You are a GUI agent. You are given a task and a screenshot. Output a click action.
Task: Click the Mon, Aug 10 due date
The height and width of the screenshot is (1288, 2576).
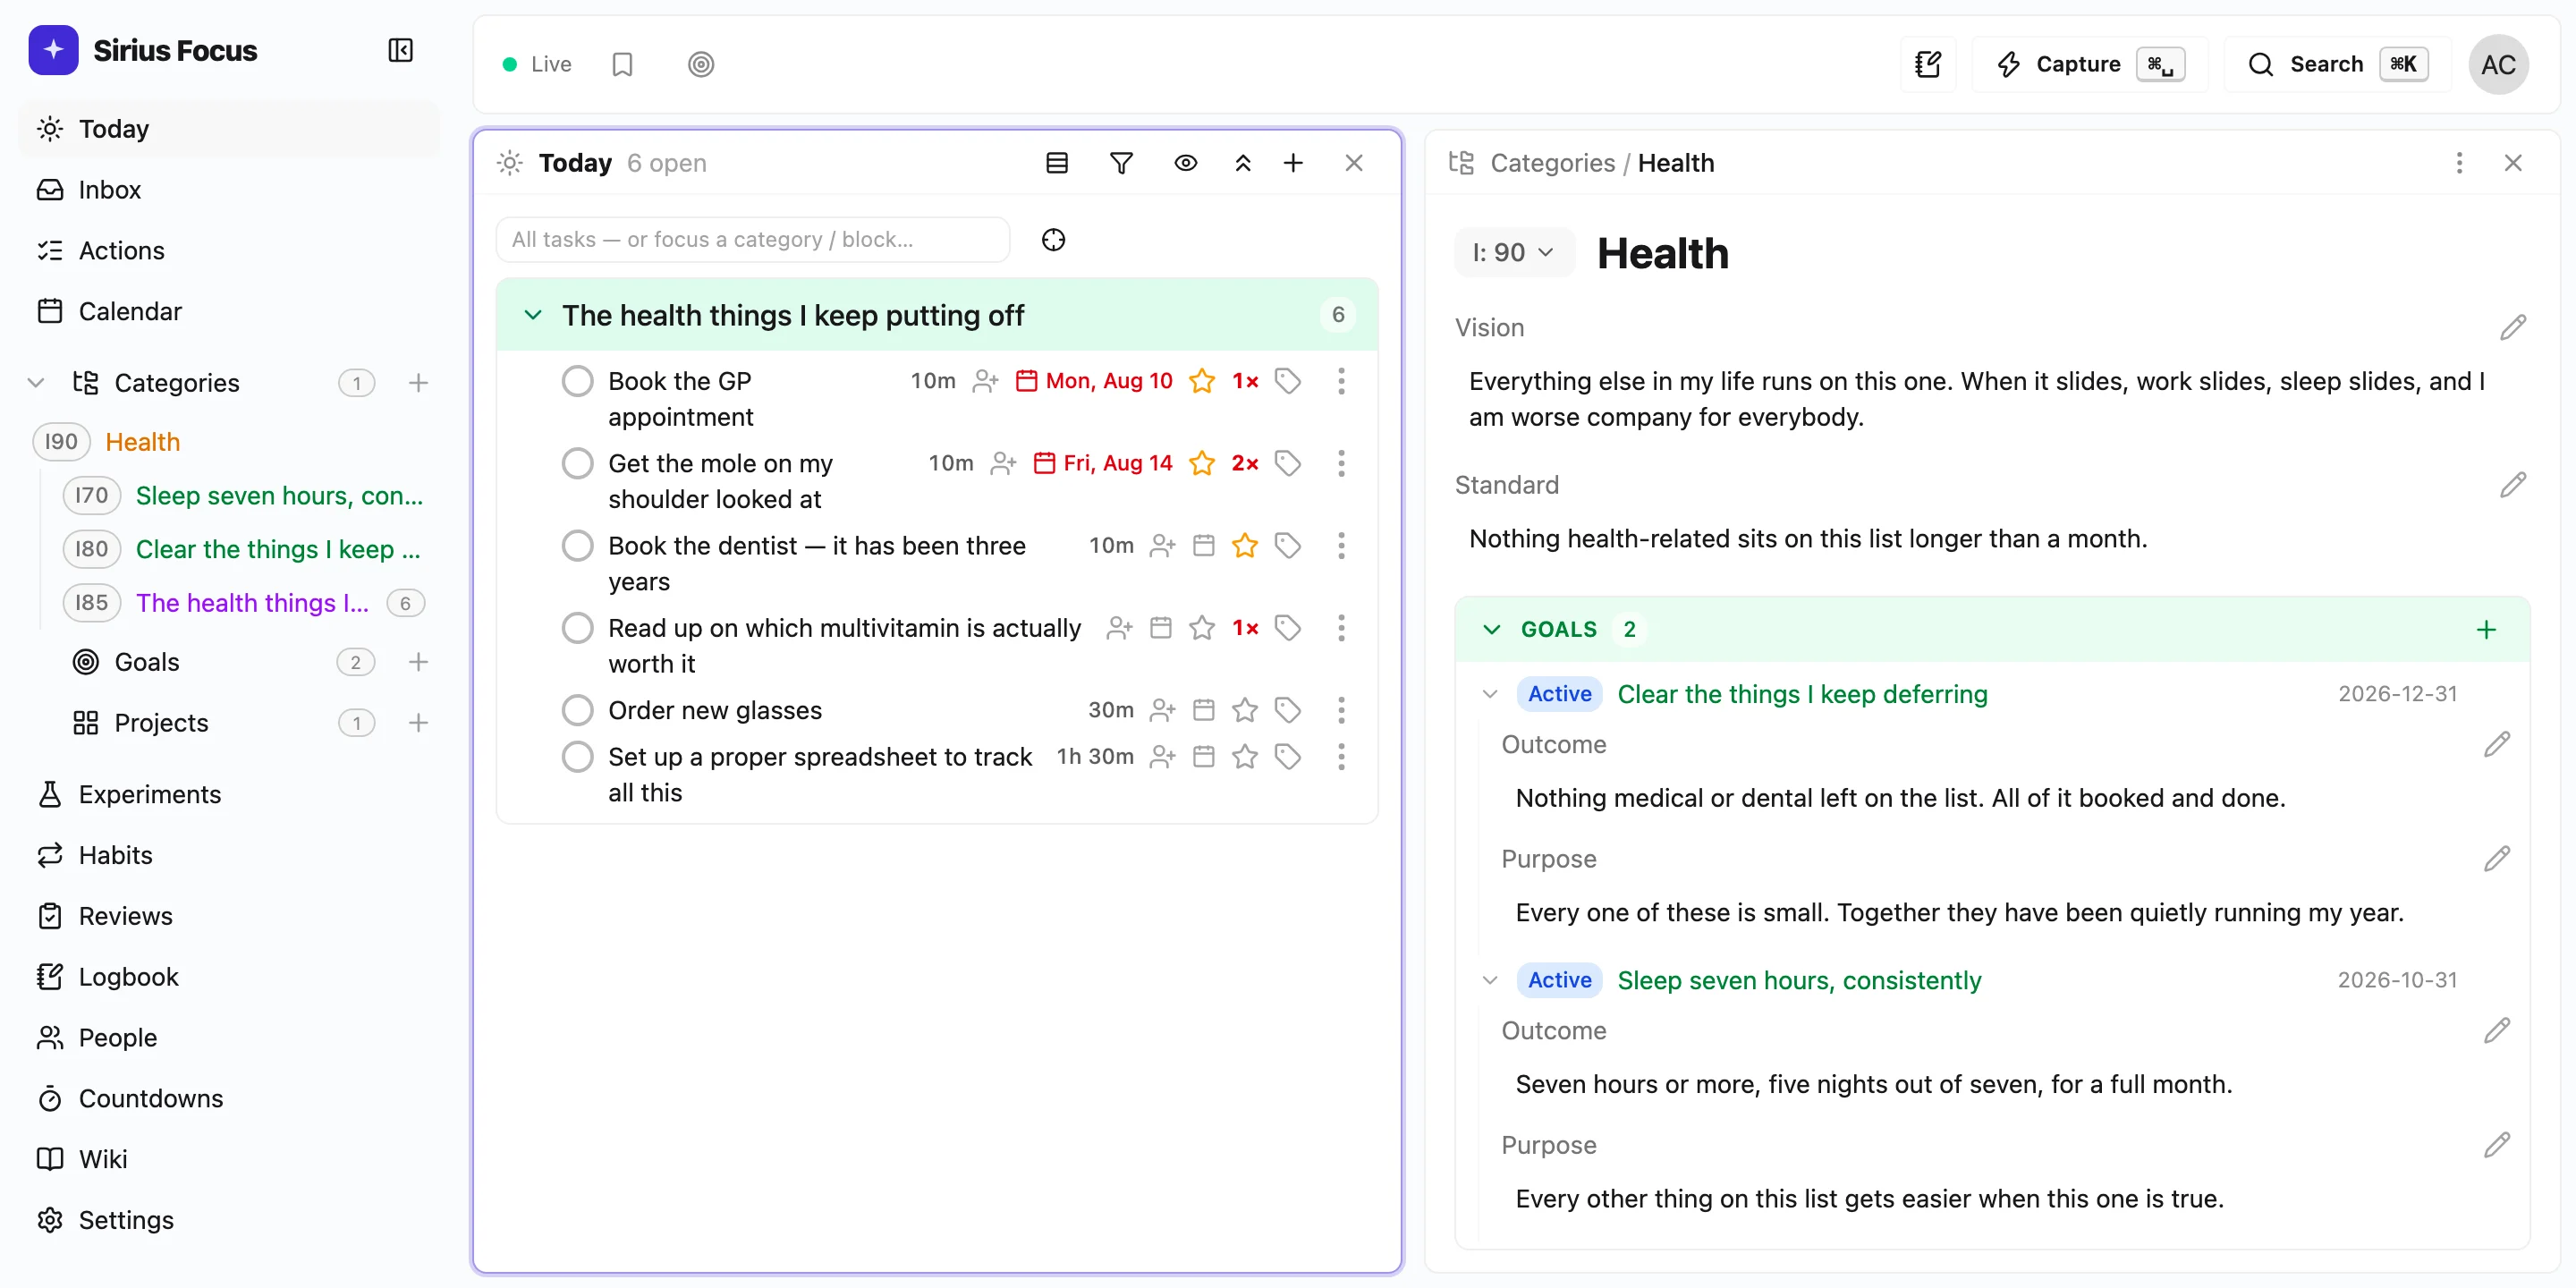click(1094, 381)
